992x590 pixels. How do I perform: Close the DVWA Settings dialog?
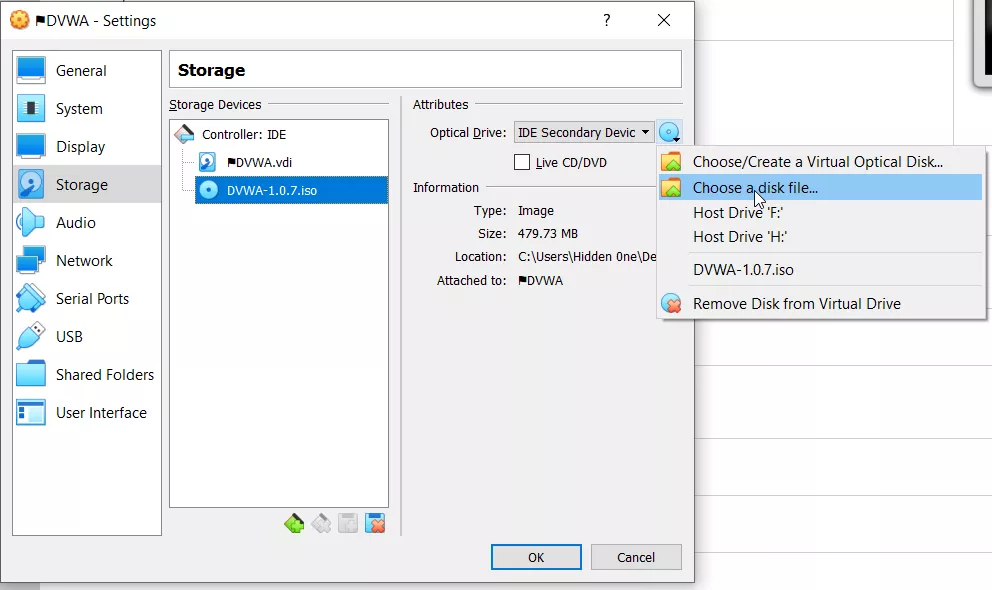click(664, 20)
